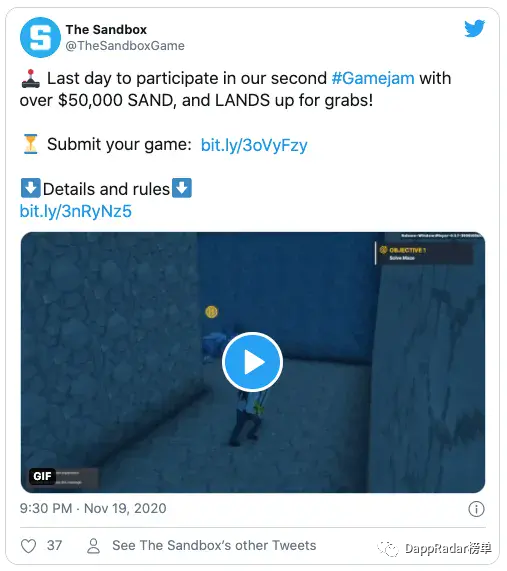Image resolution: width=507 pixels, height=571 pixels.
Task: Click the tweet info circle icon
Action: pos(476,509)
